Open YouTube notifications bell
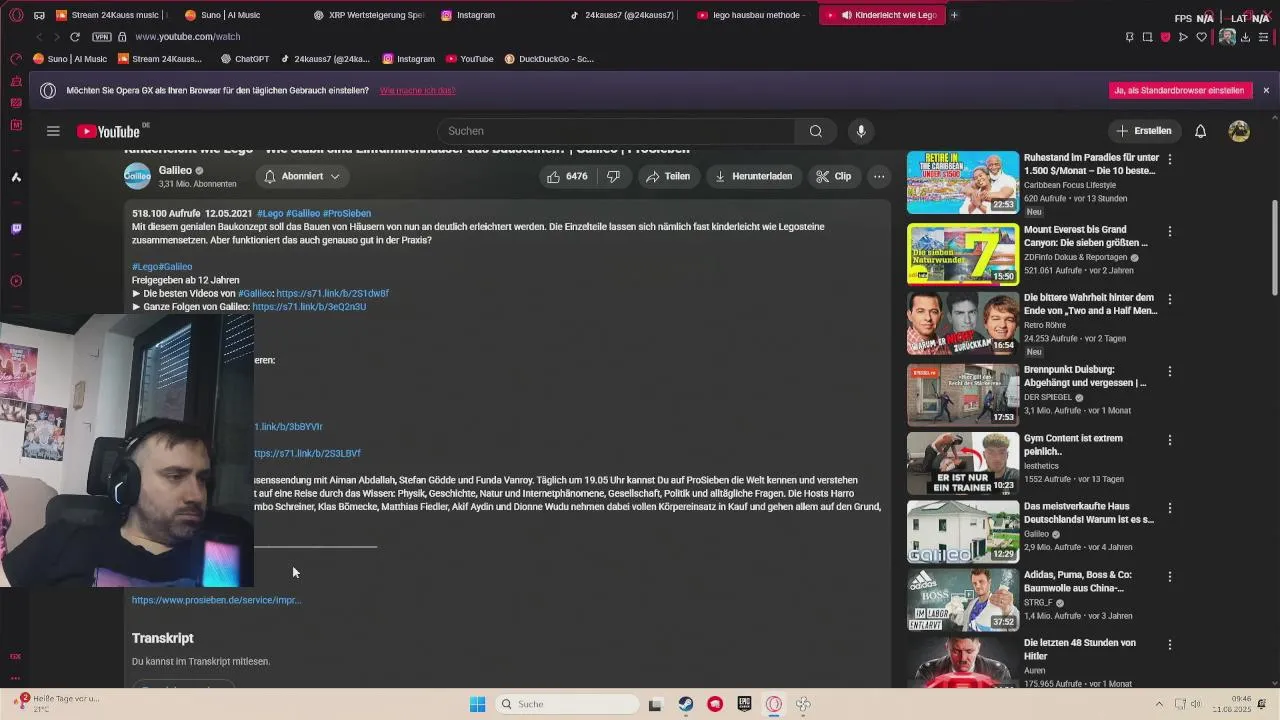1280x720 pixels. point(1200,131)
